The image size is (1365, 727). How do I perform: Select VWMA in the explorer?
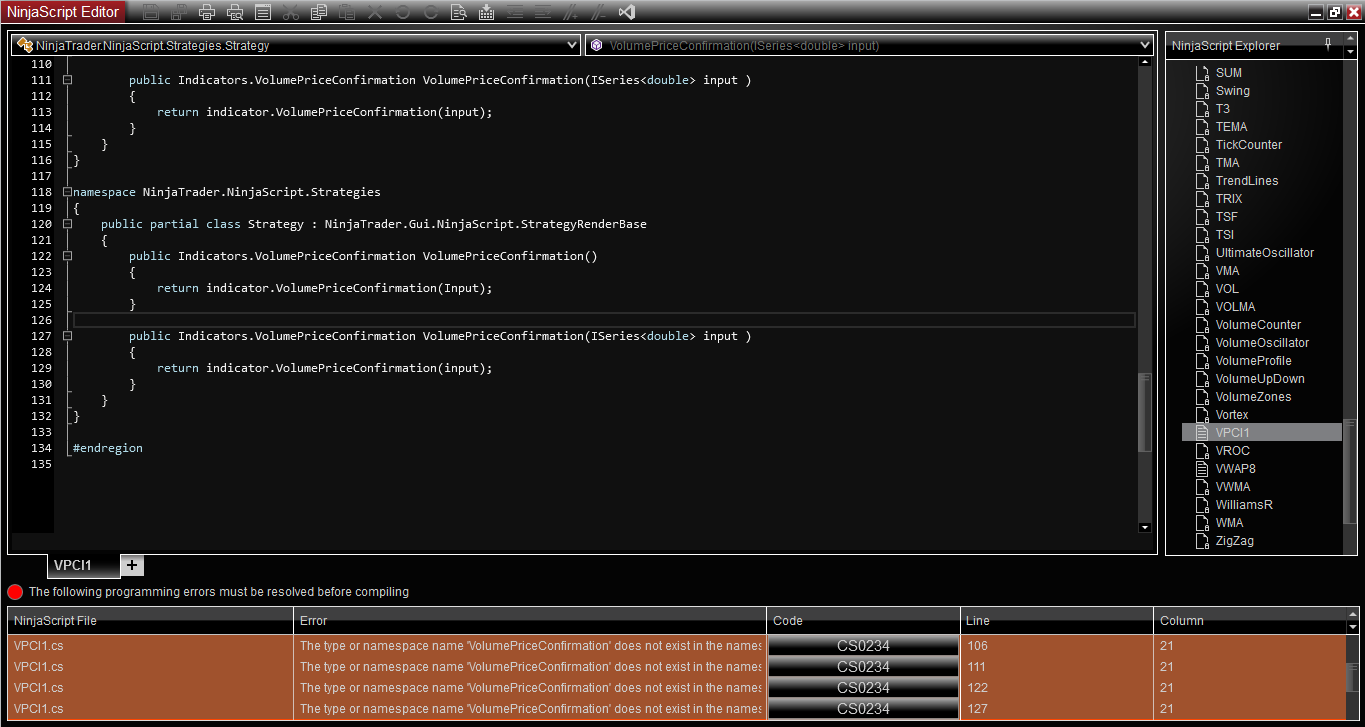(x=1233, y=487)
